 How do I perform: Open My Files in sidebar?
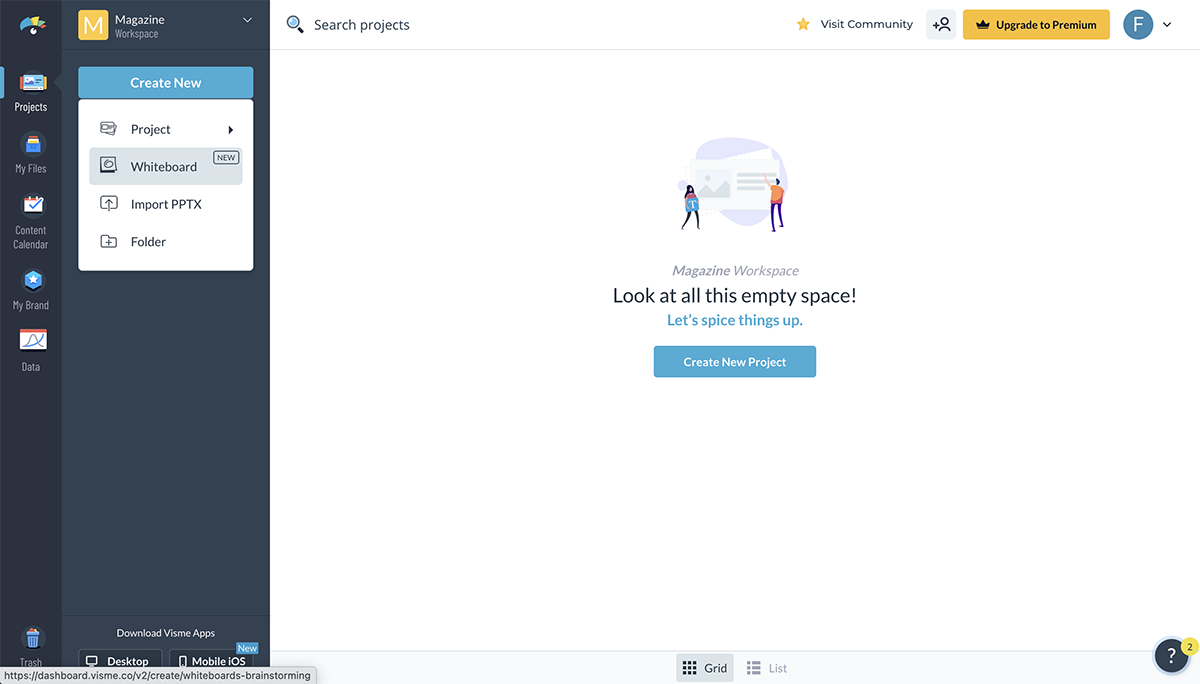(x=31, y=152)
